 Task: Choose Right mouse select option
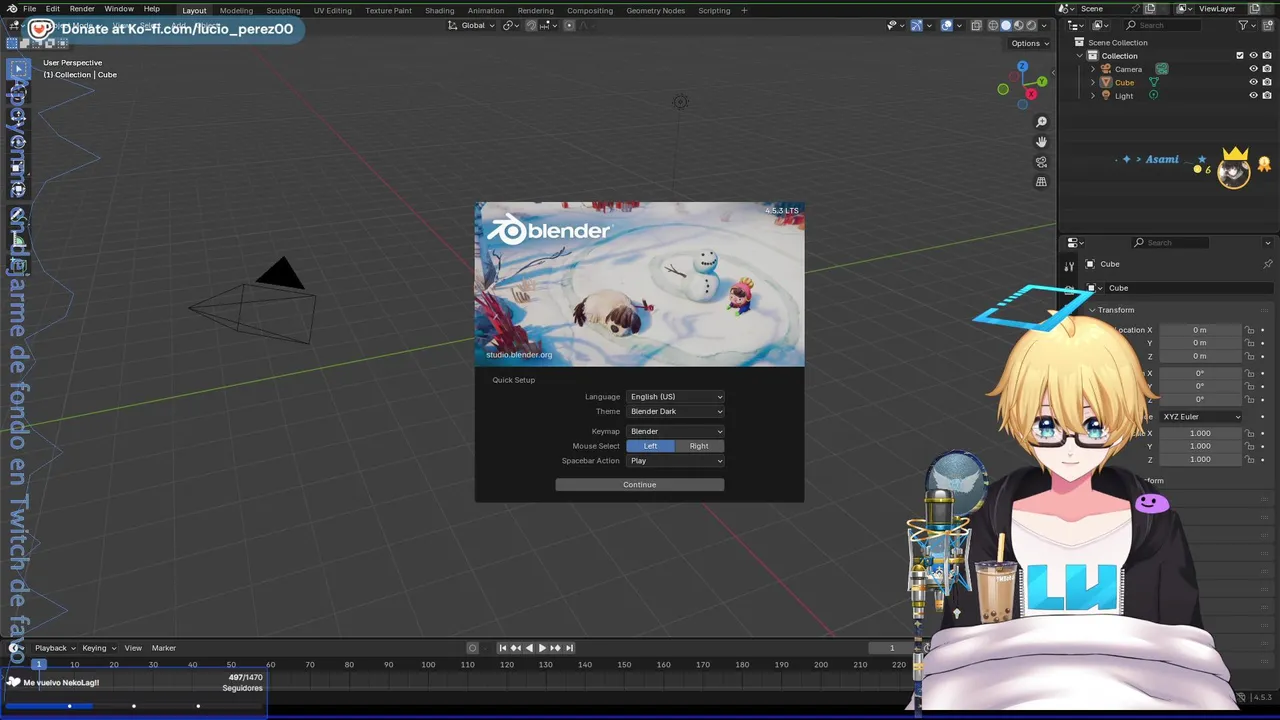[699, 446]
